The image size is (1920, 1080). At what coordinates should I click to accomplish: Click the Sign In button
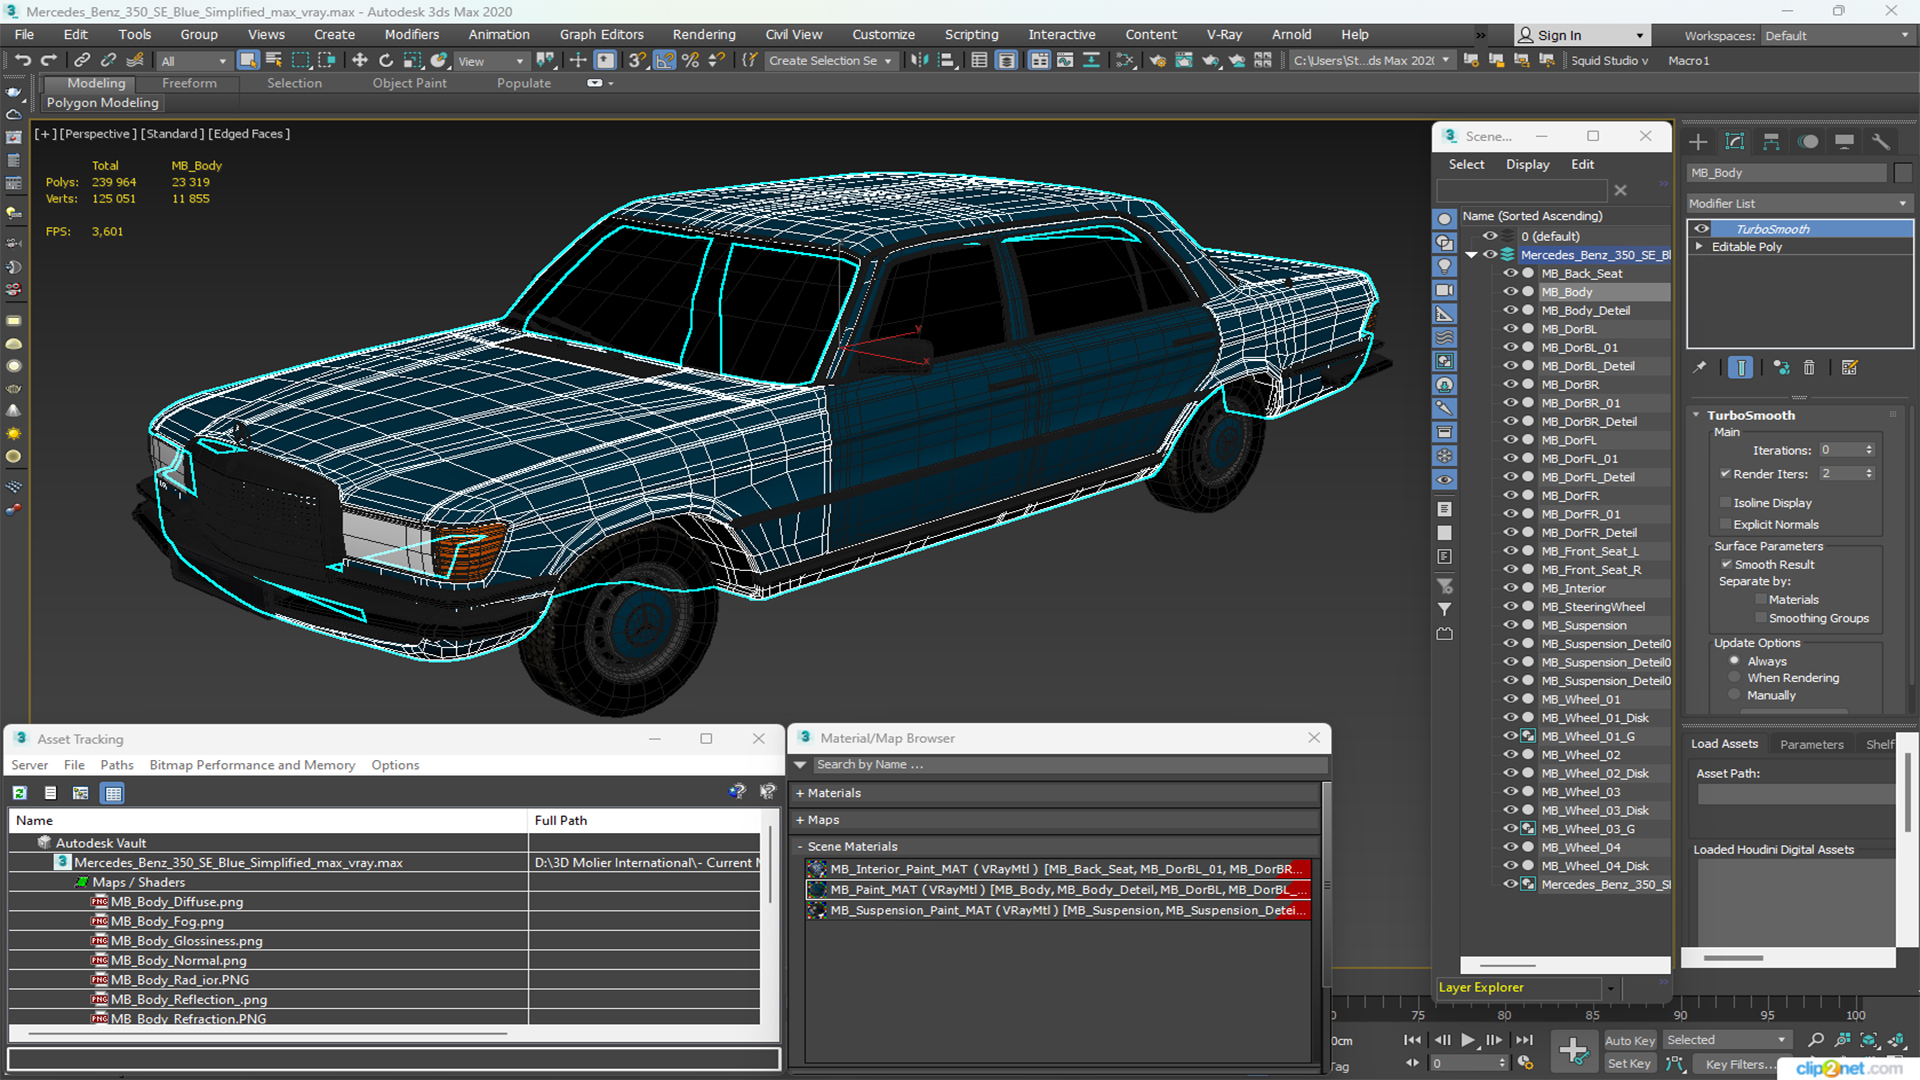[x=1580, y=35]
